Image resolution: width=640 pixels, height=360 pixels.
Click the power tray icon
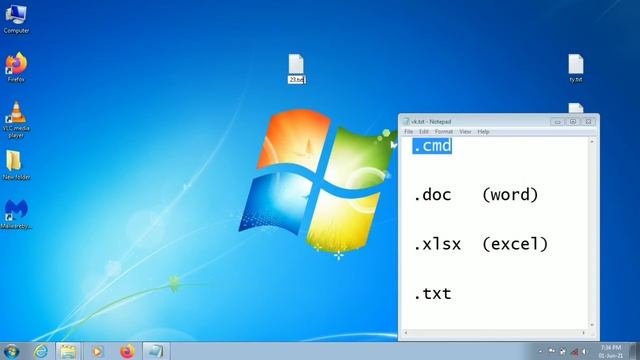pyautogui.click(x=563, y=351)
